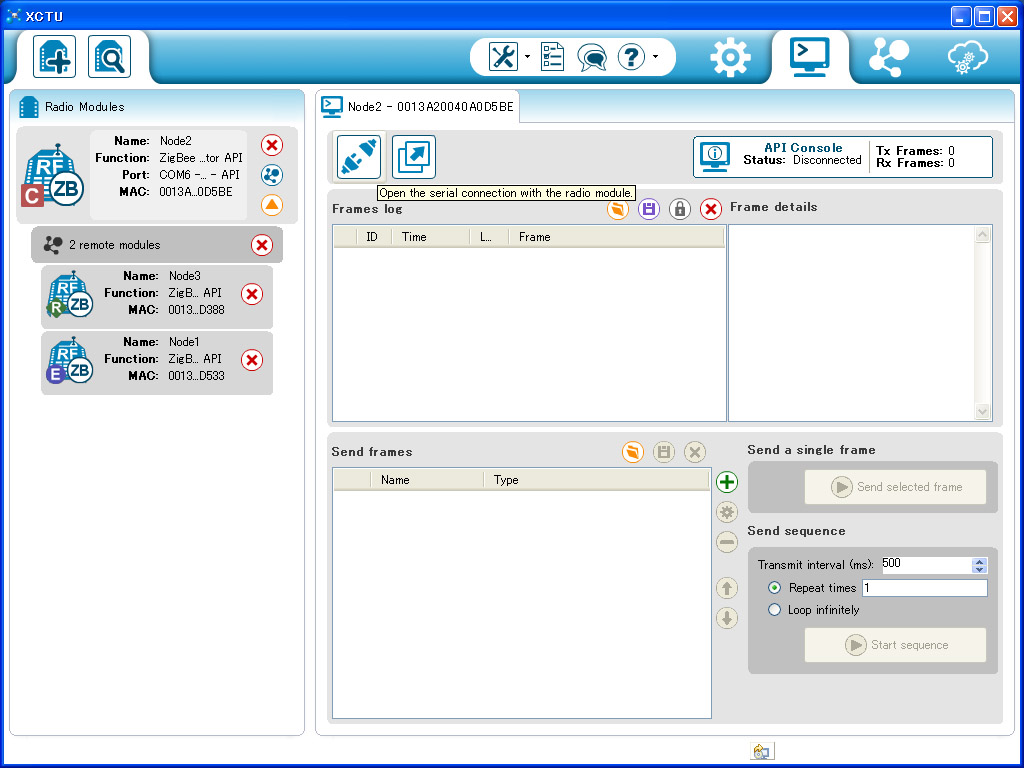Save frames log purple disk icon
The image size is (1024, 768).
tap(648, 209)
